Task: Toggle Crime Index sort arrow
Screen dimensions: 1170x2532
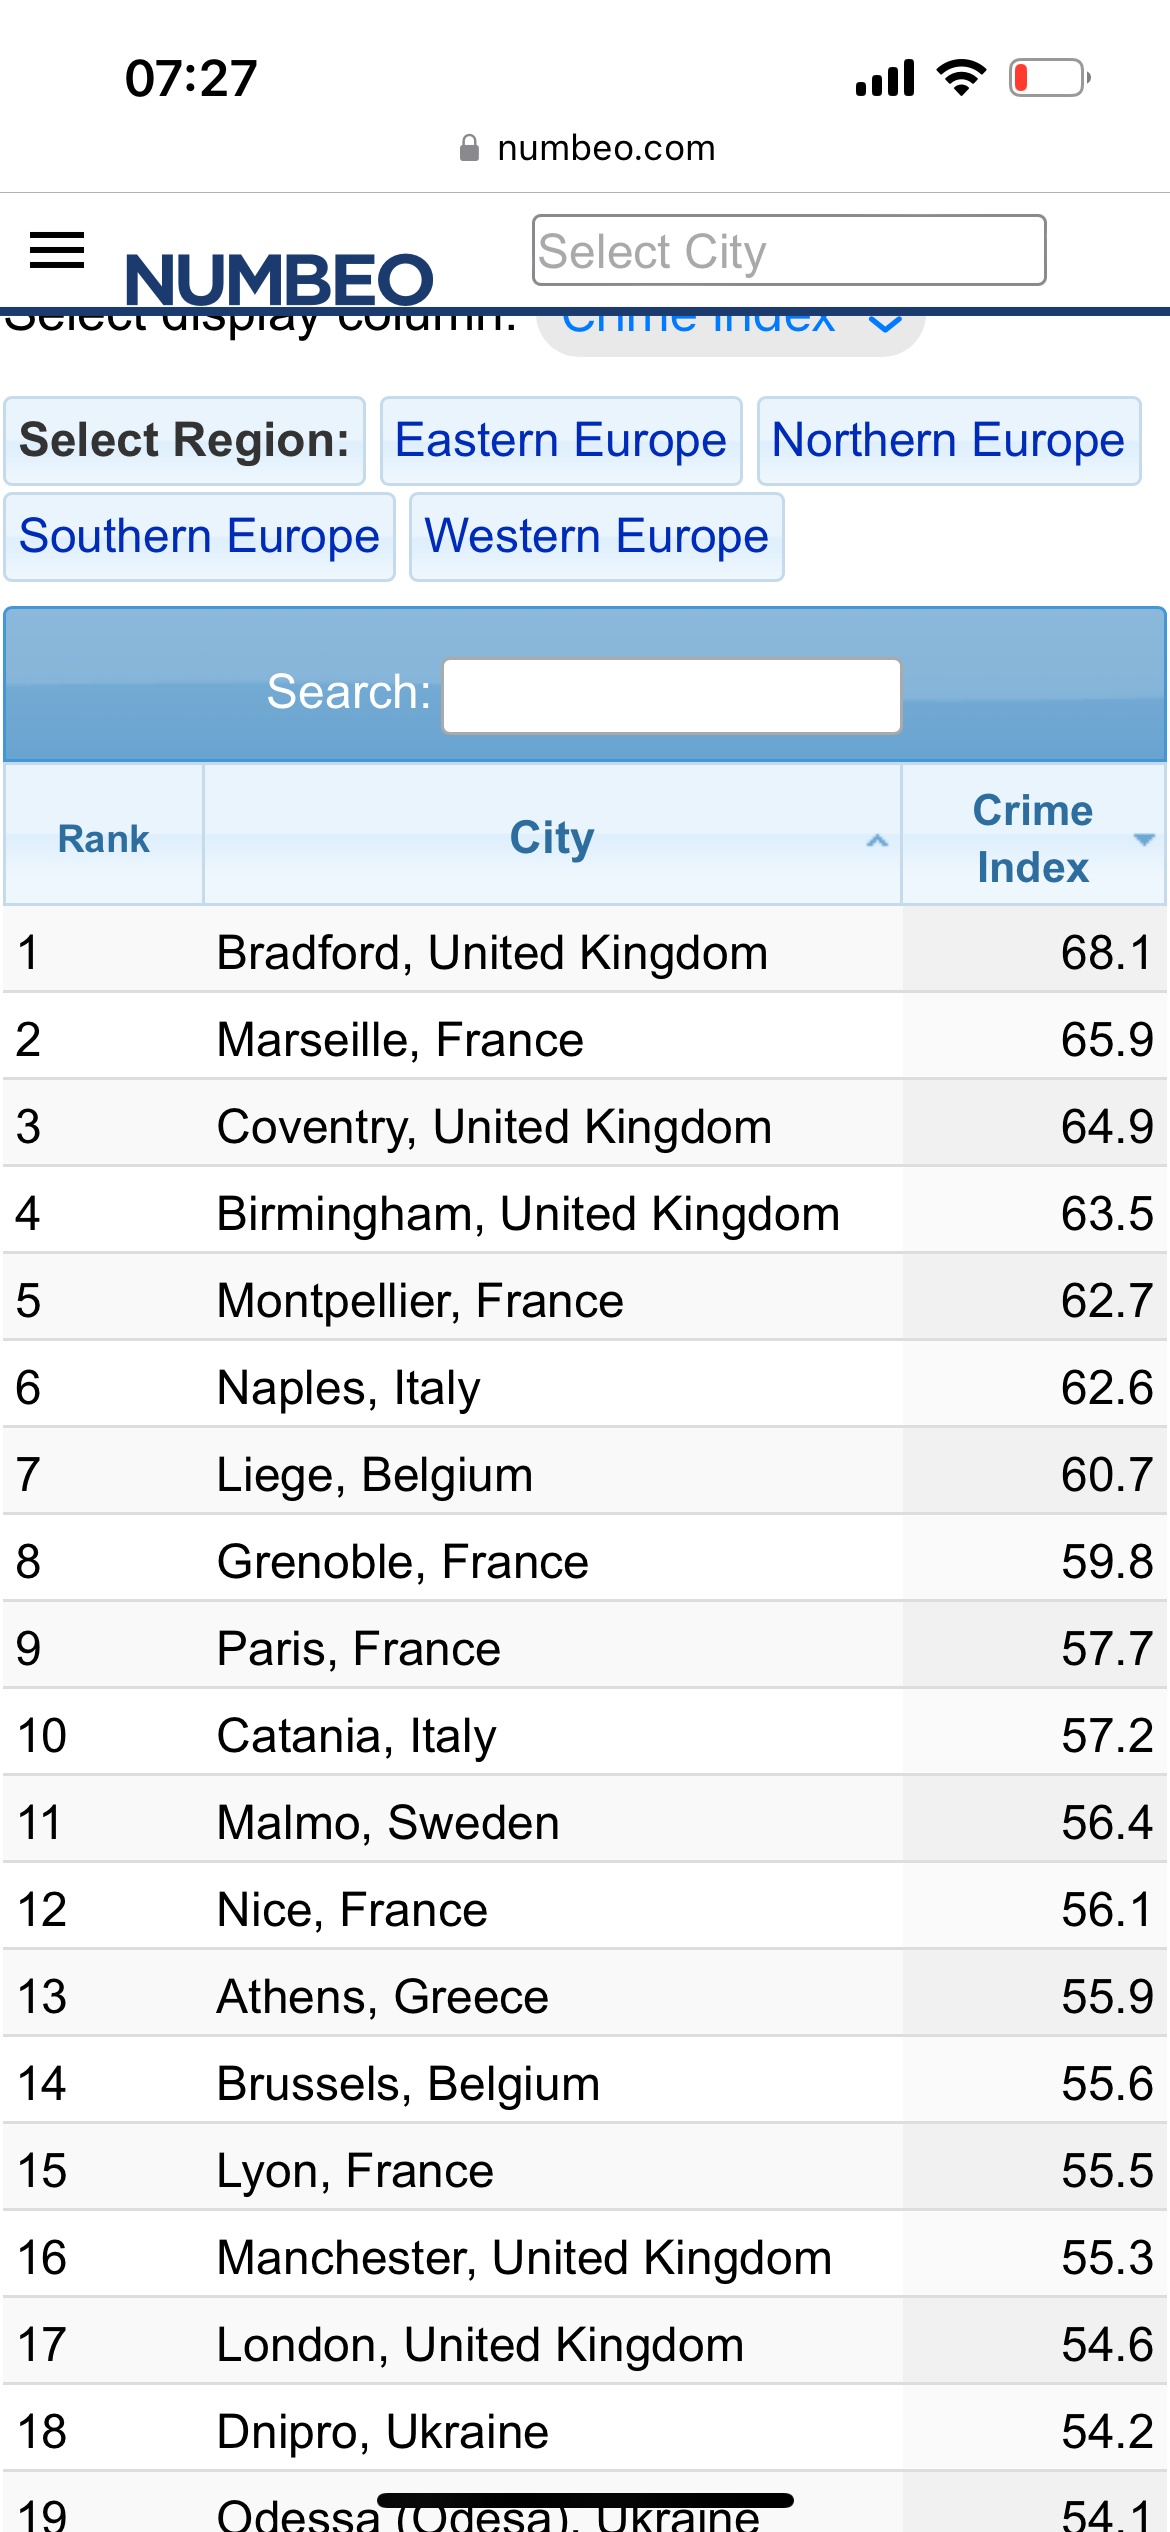Action: (1144, 839)
